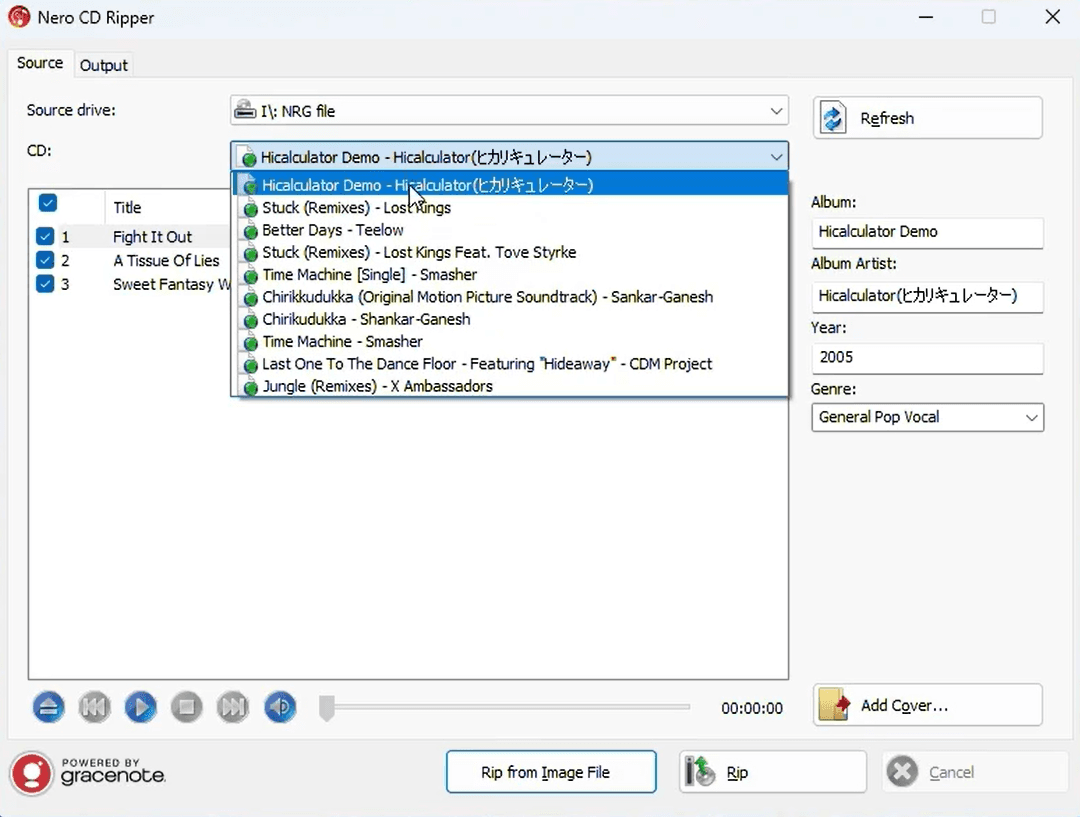Uncheck track 3 Sweet Fantasy checkbox

(x=45, y=284)
